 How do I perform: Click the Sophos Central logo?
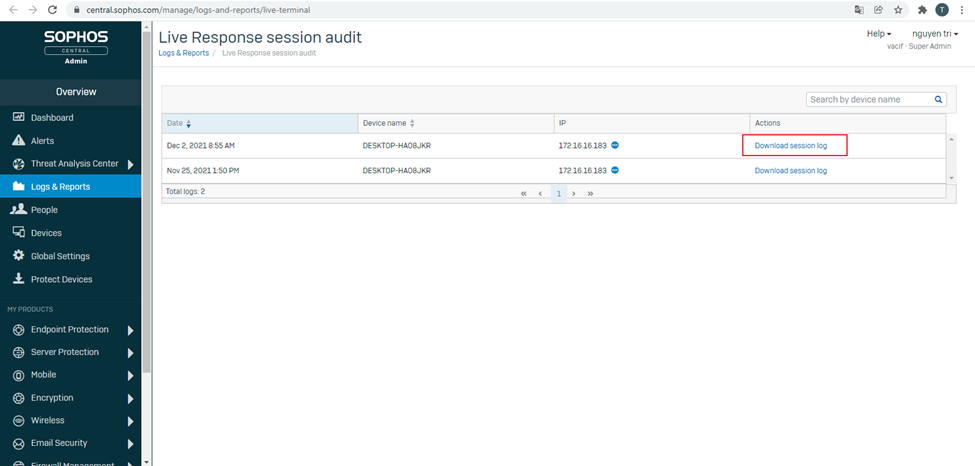(x=76, y=45)
